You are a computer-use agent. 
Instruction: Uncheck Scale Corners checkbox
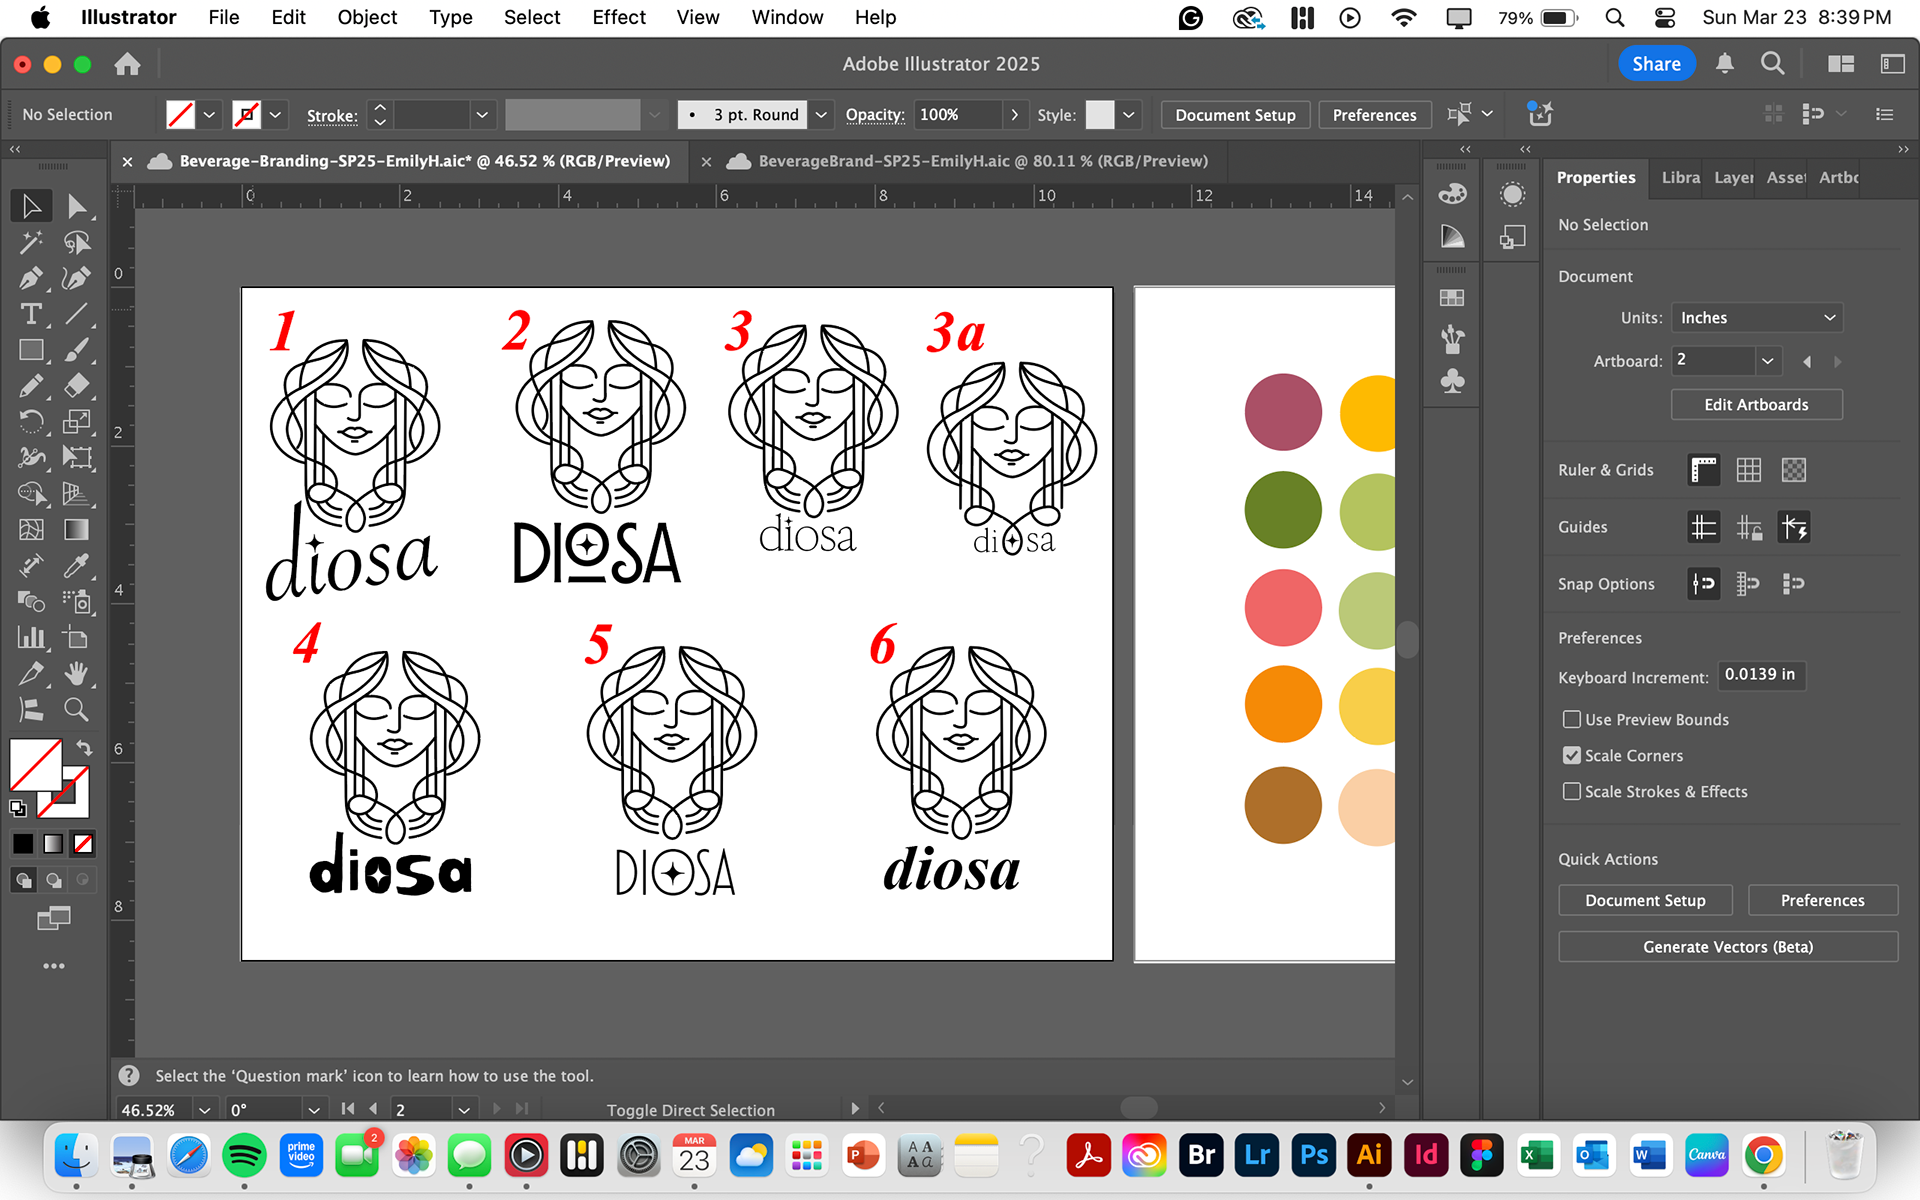pos(1572,755)
